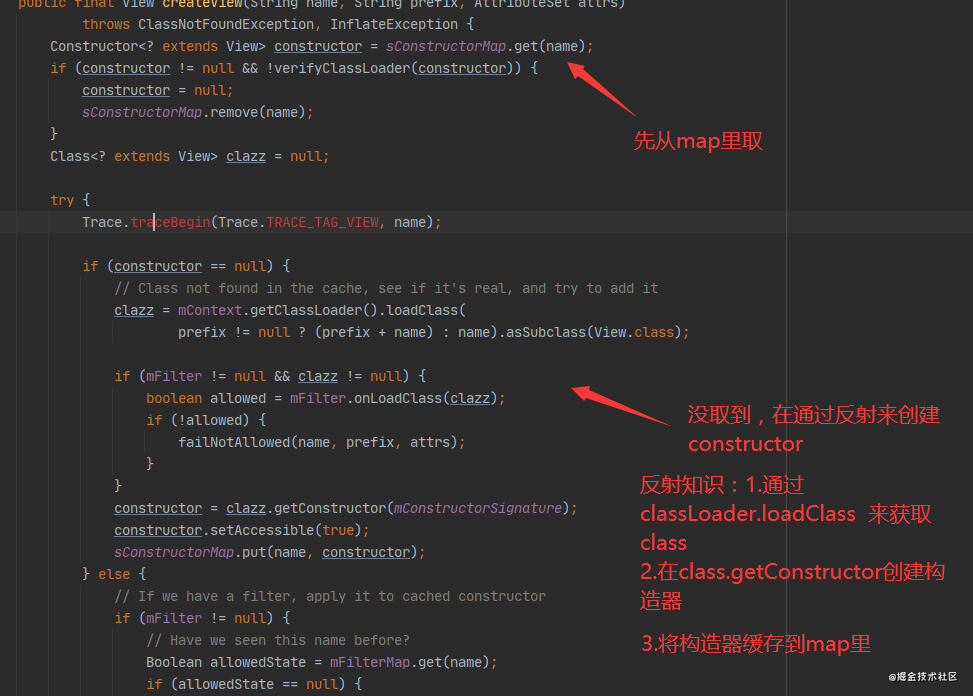Click the mConstructorSignature argument
The width and height of the screenshot is (973, 696).
(x=477, y=509)
